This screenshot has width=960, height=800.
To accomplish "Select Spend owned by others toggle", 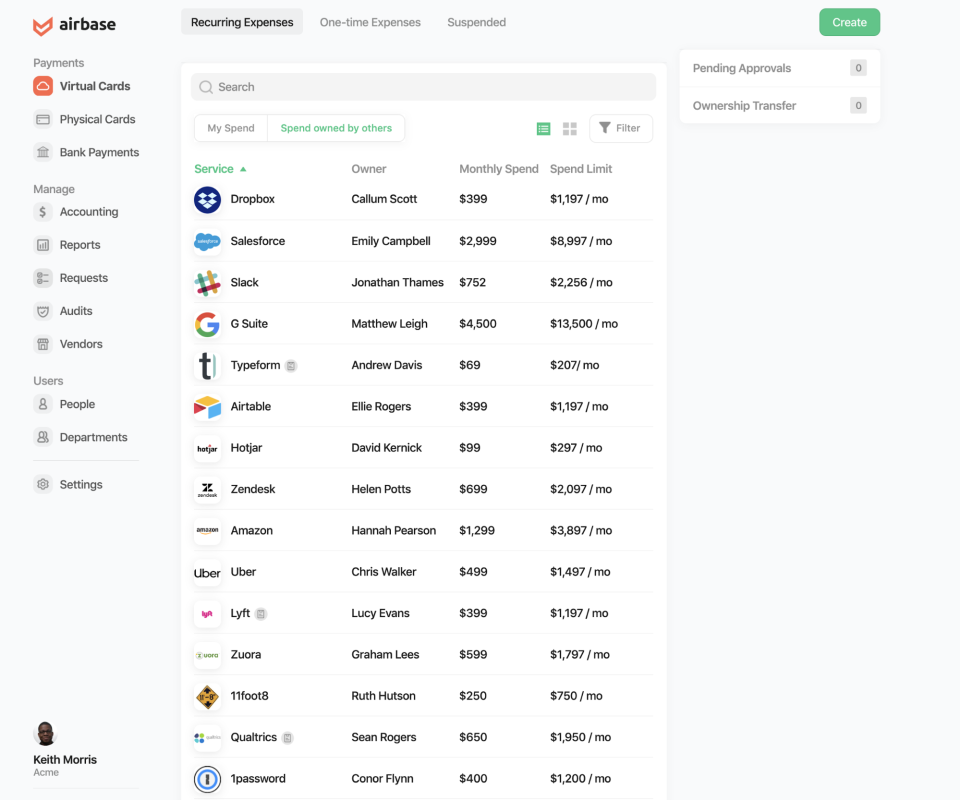I will coord(336,129).
